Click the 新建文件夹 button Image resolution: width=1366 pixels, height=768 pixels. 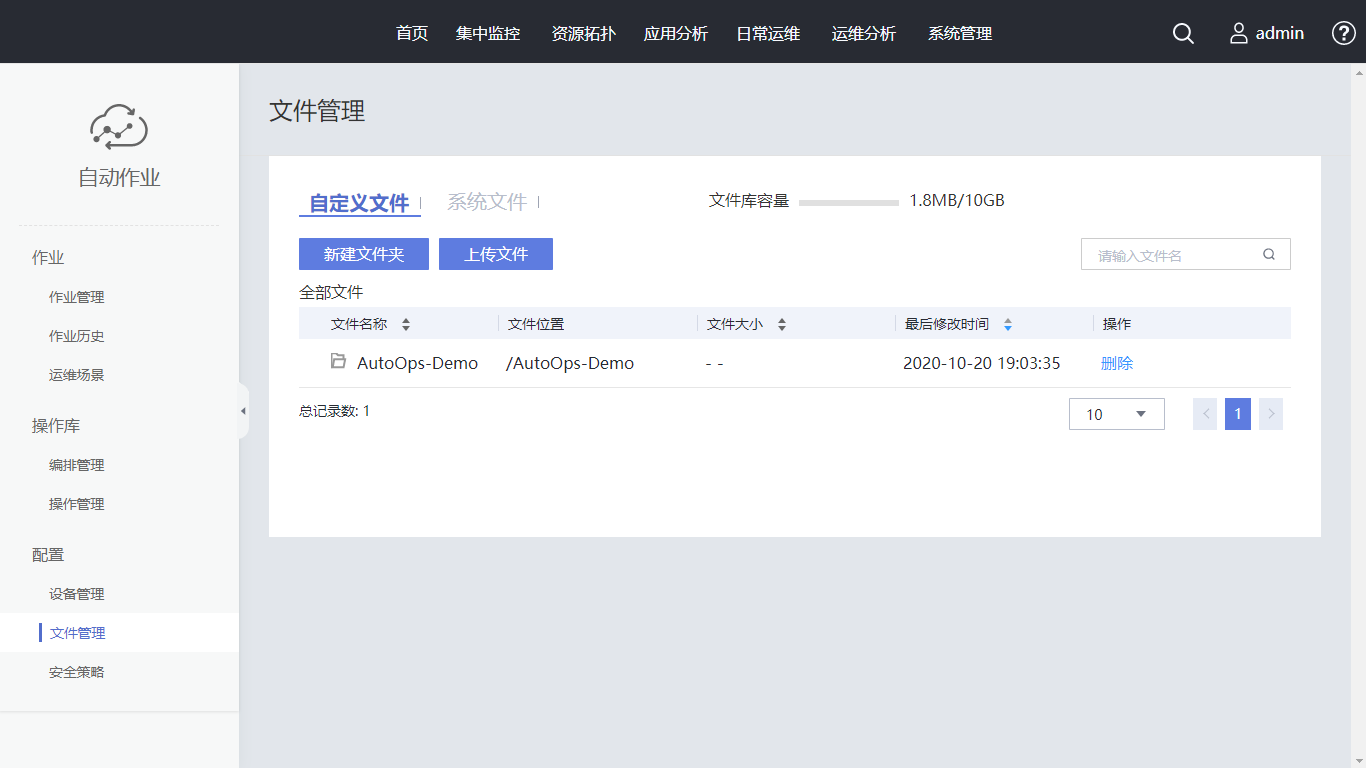tap(364, 254)
